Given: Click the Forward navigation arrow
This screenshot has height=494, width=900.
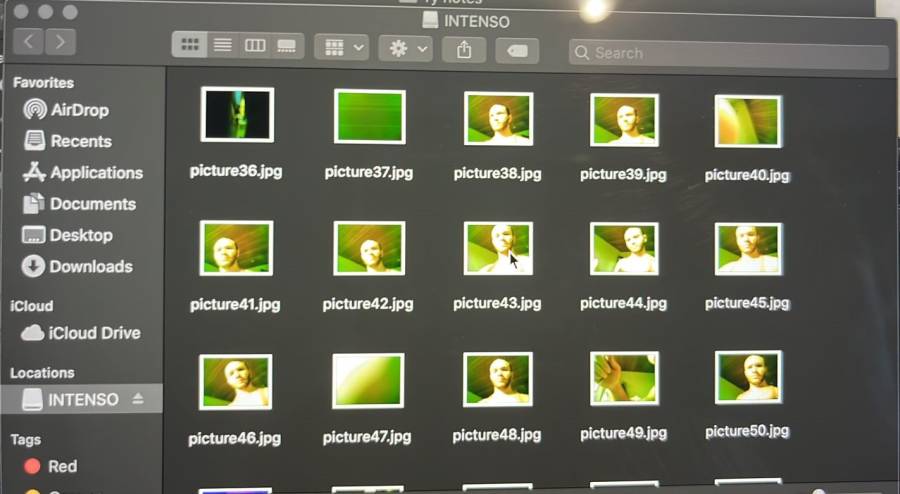Looking at the screenshot, I should point(61,41).
